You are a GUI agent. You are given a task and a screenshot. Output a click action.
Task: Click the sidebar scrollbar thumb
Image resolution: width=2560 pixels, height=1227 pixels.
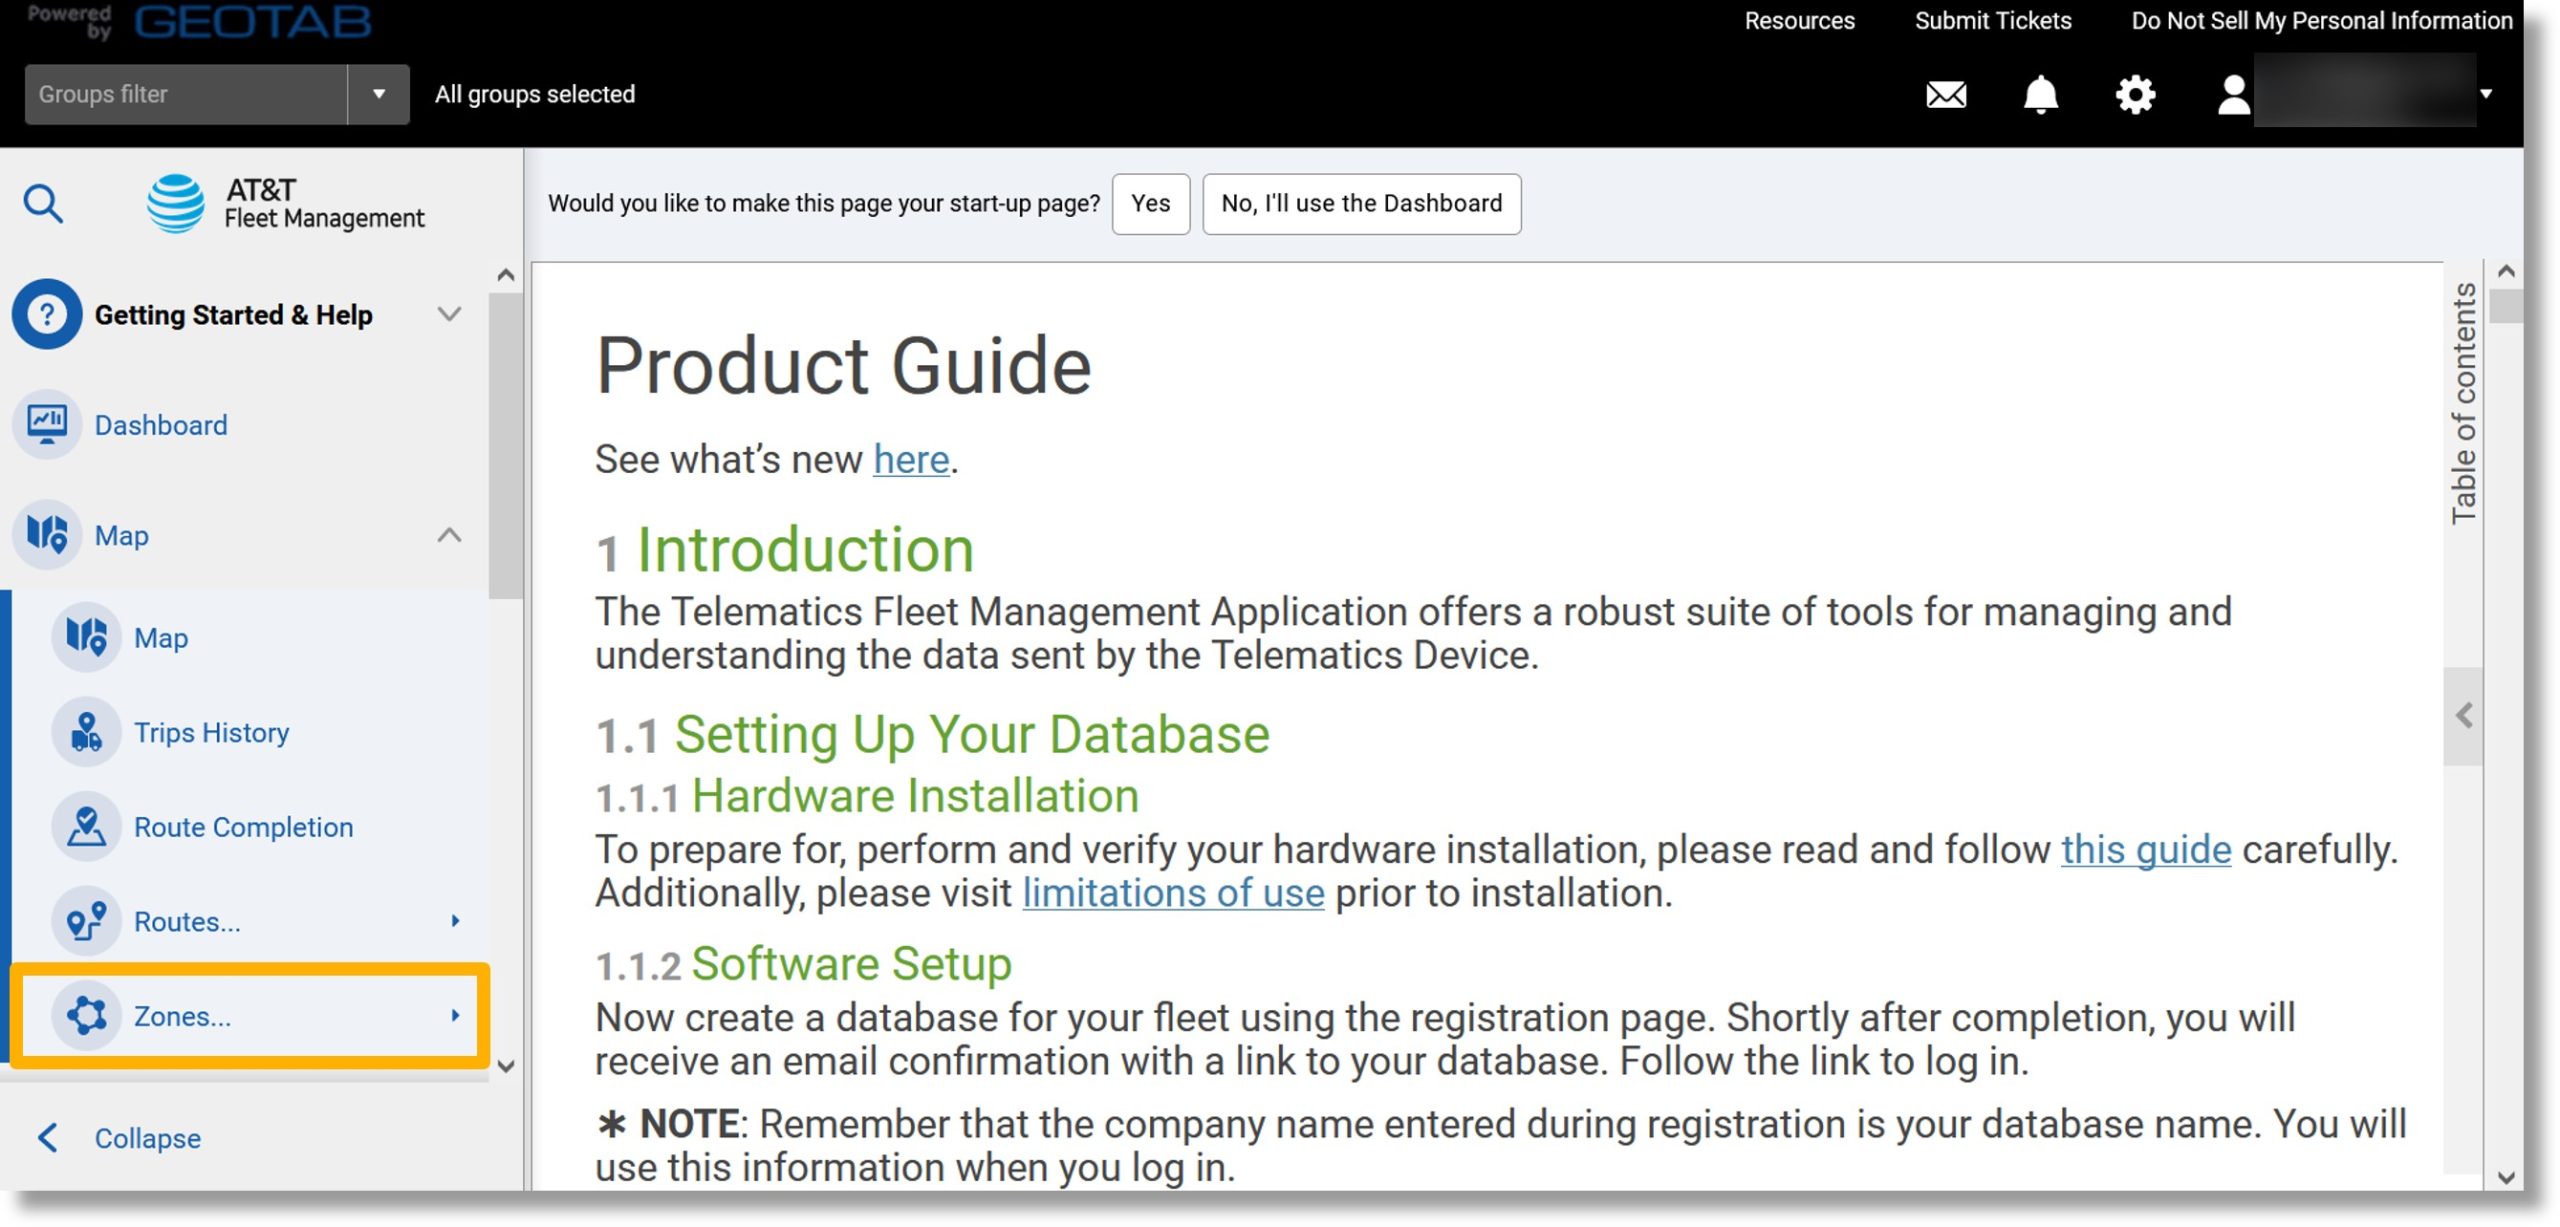pyautogui.click(x=506, y=446)
